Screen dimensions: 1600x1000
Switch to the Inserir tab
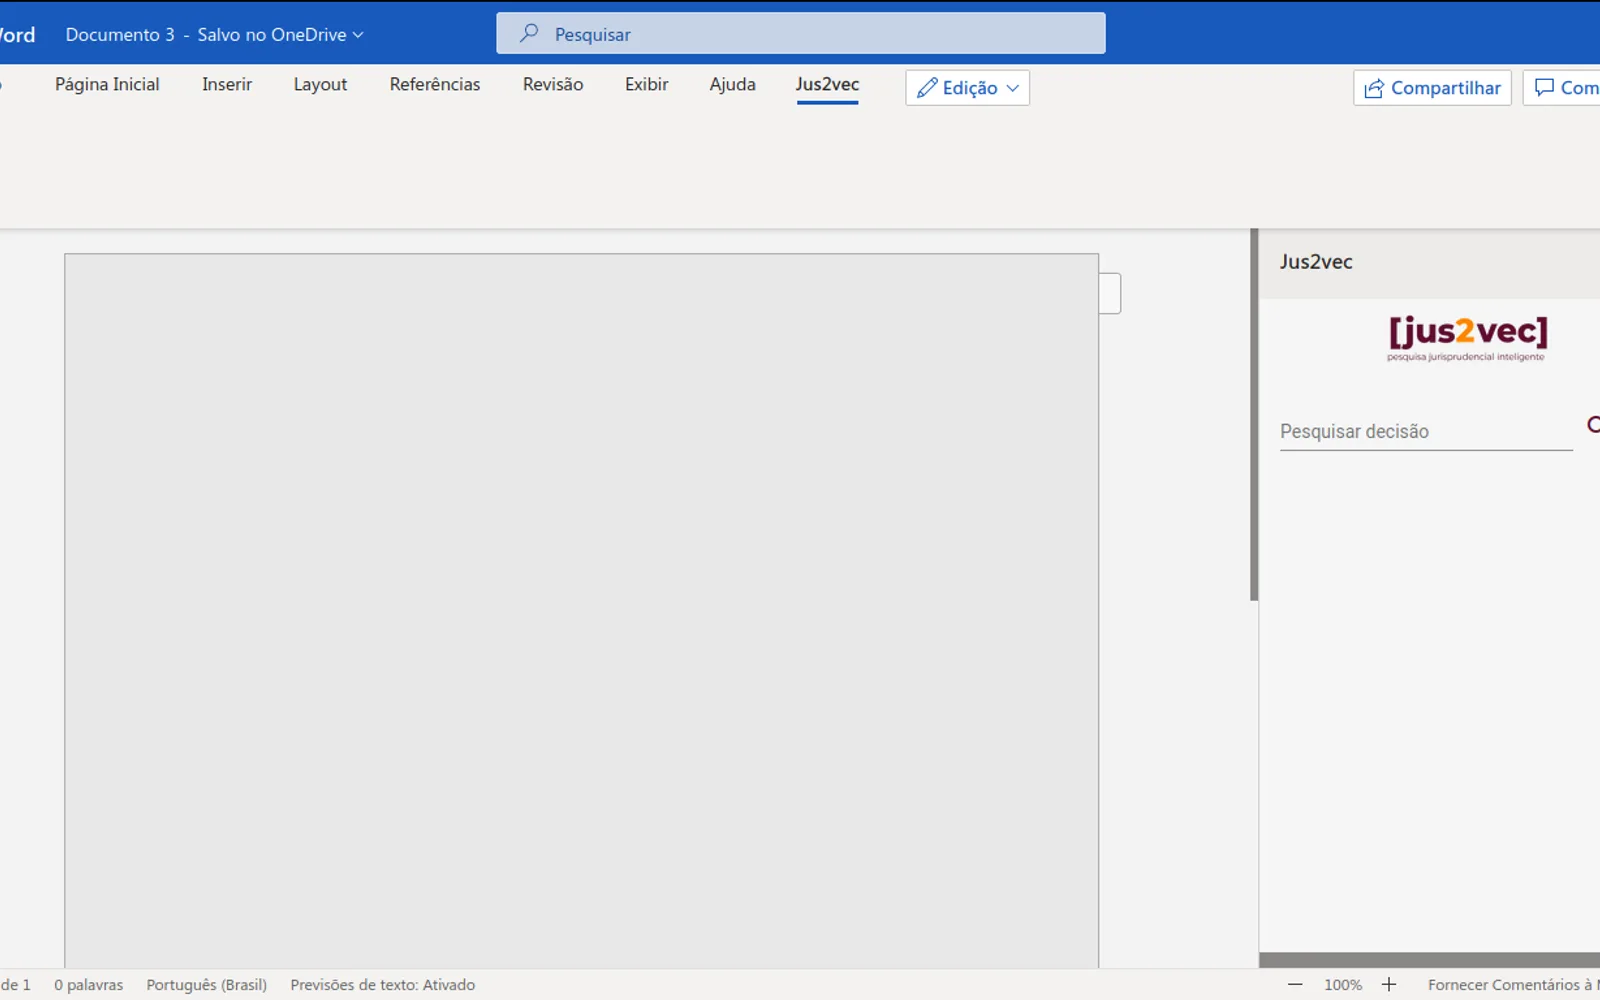coord(227,85)
